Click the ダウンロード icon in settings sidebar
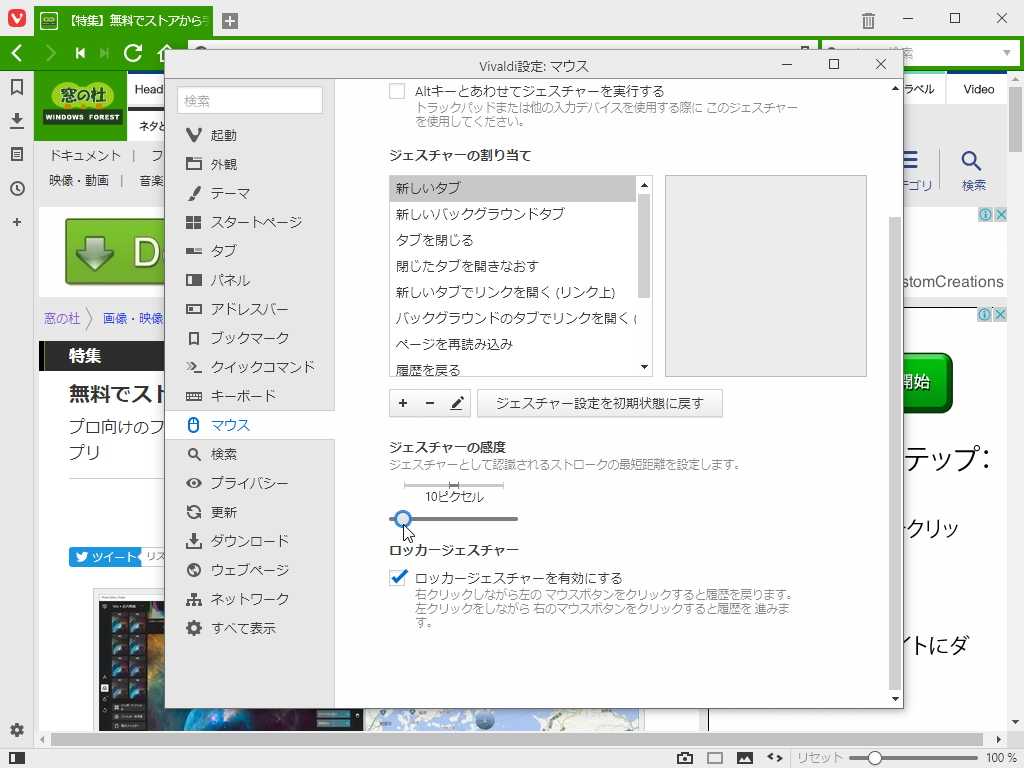The image size is (1024, 768). (194, 541)
